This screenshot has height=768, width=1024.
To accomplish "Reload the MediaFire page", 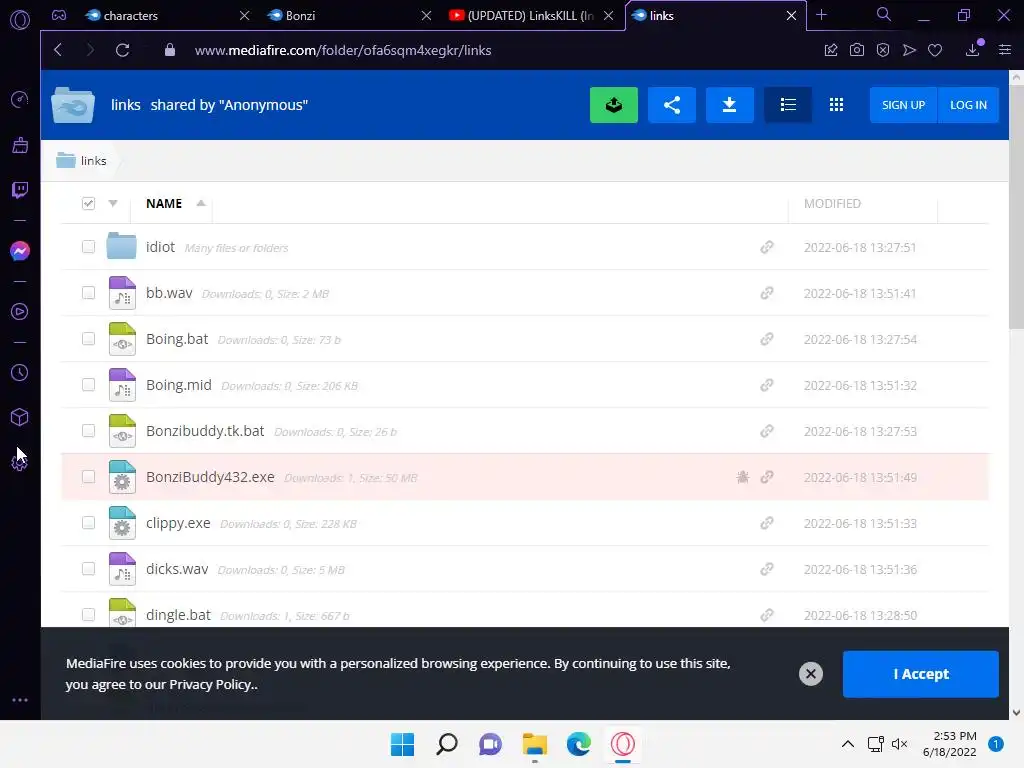I will click(x=122, y=50).
